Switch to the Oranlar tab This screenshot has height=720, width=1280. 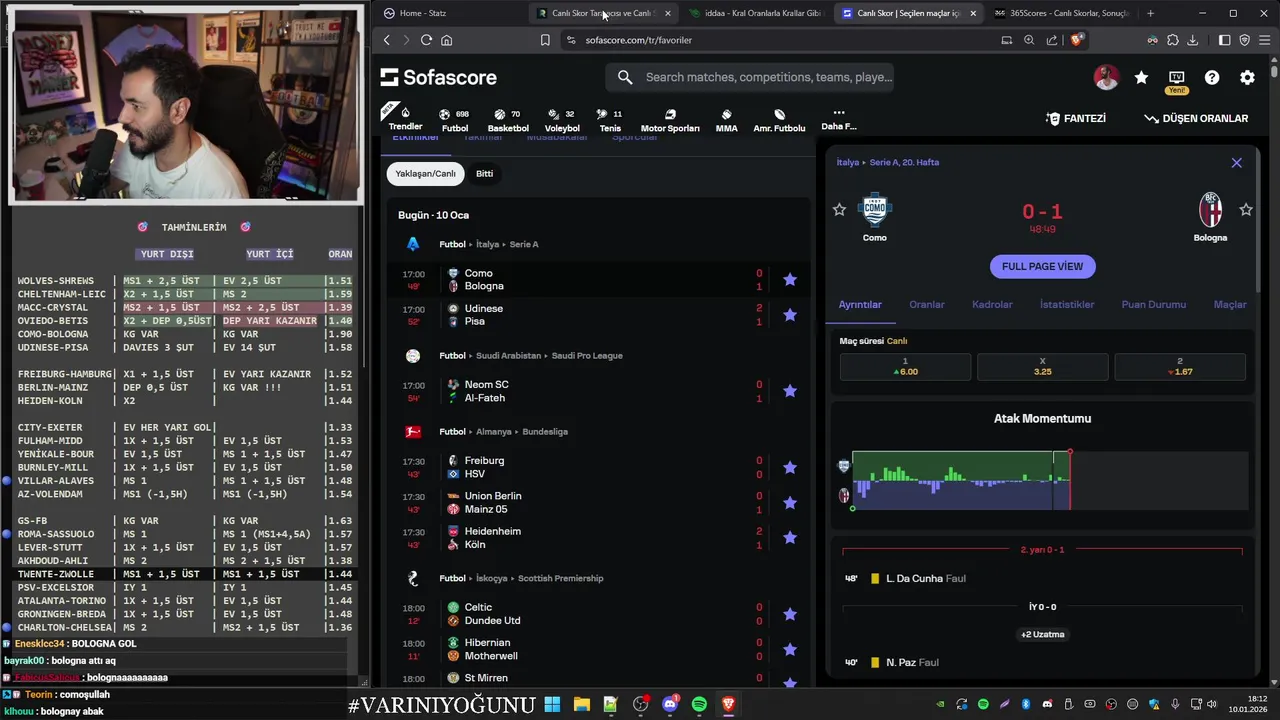(927, 304)
